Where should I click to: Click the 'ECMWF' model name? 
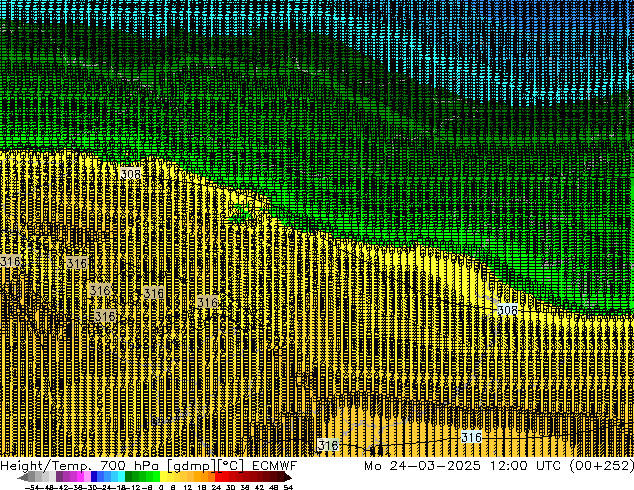[x=275, y=466]
